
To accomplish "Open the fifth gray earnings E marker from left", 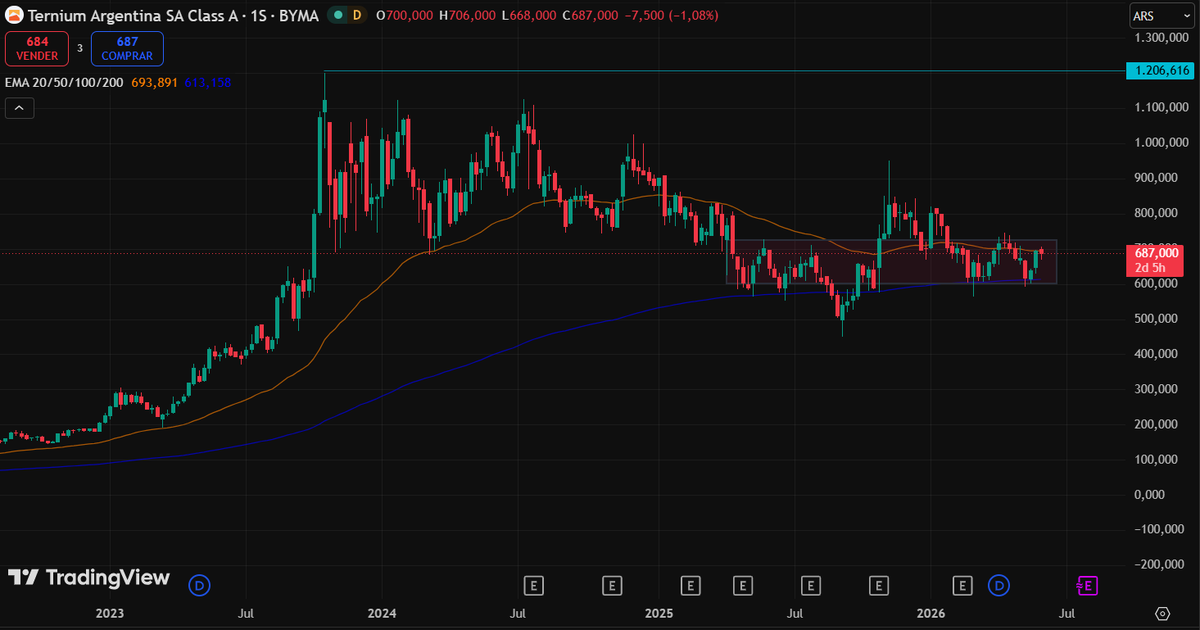I will 811,584.
